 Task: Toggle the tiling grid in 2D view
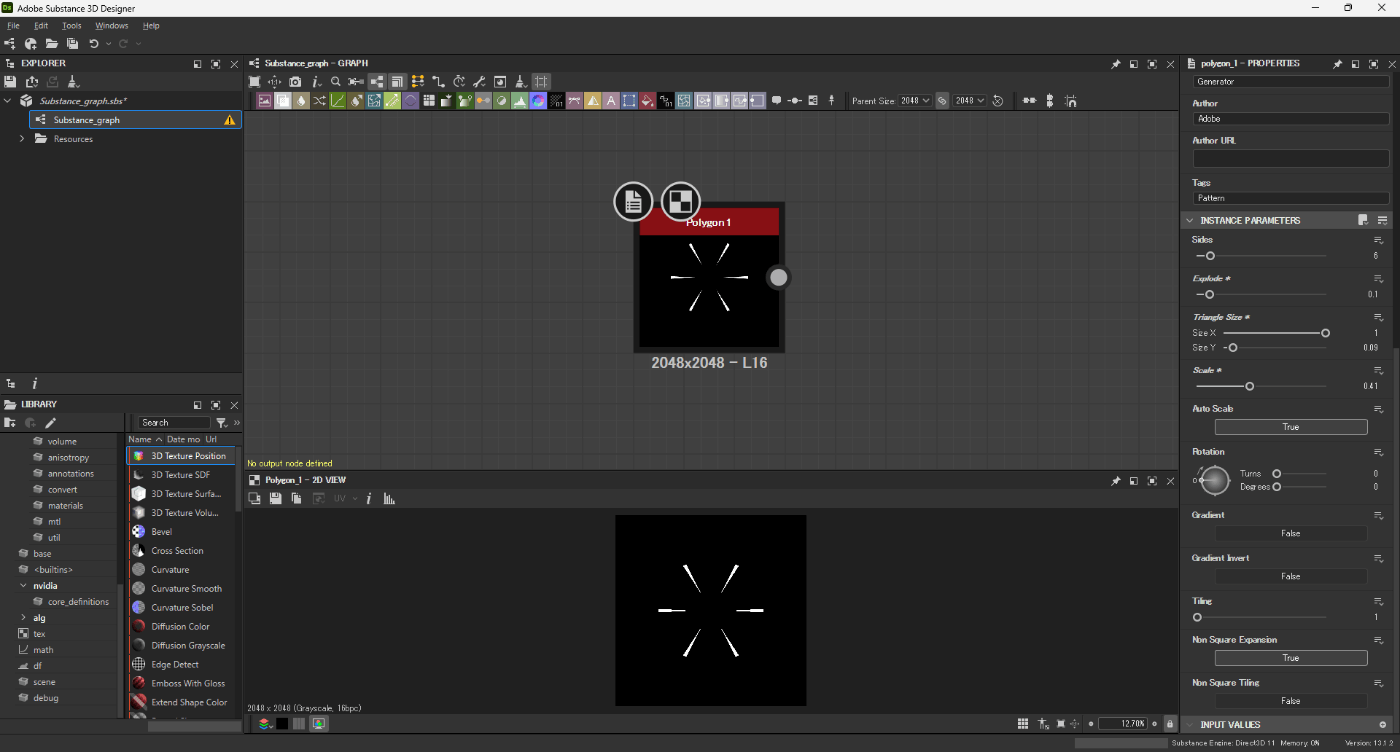pos(1023,723)
